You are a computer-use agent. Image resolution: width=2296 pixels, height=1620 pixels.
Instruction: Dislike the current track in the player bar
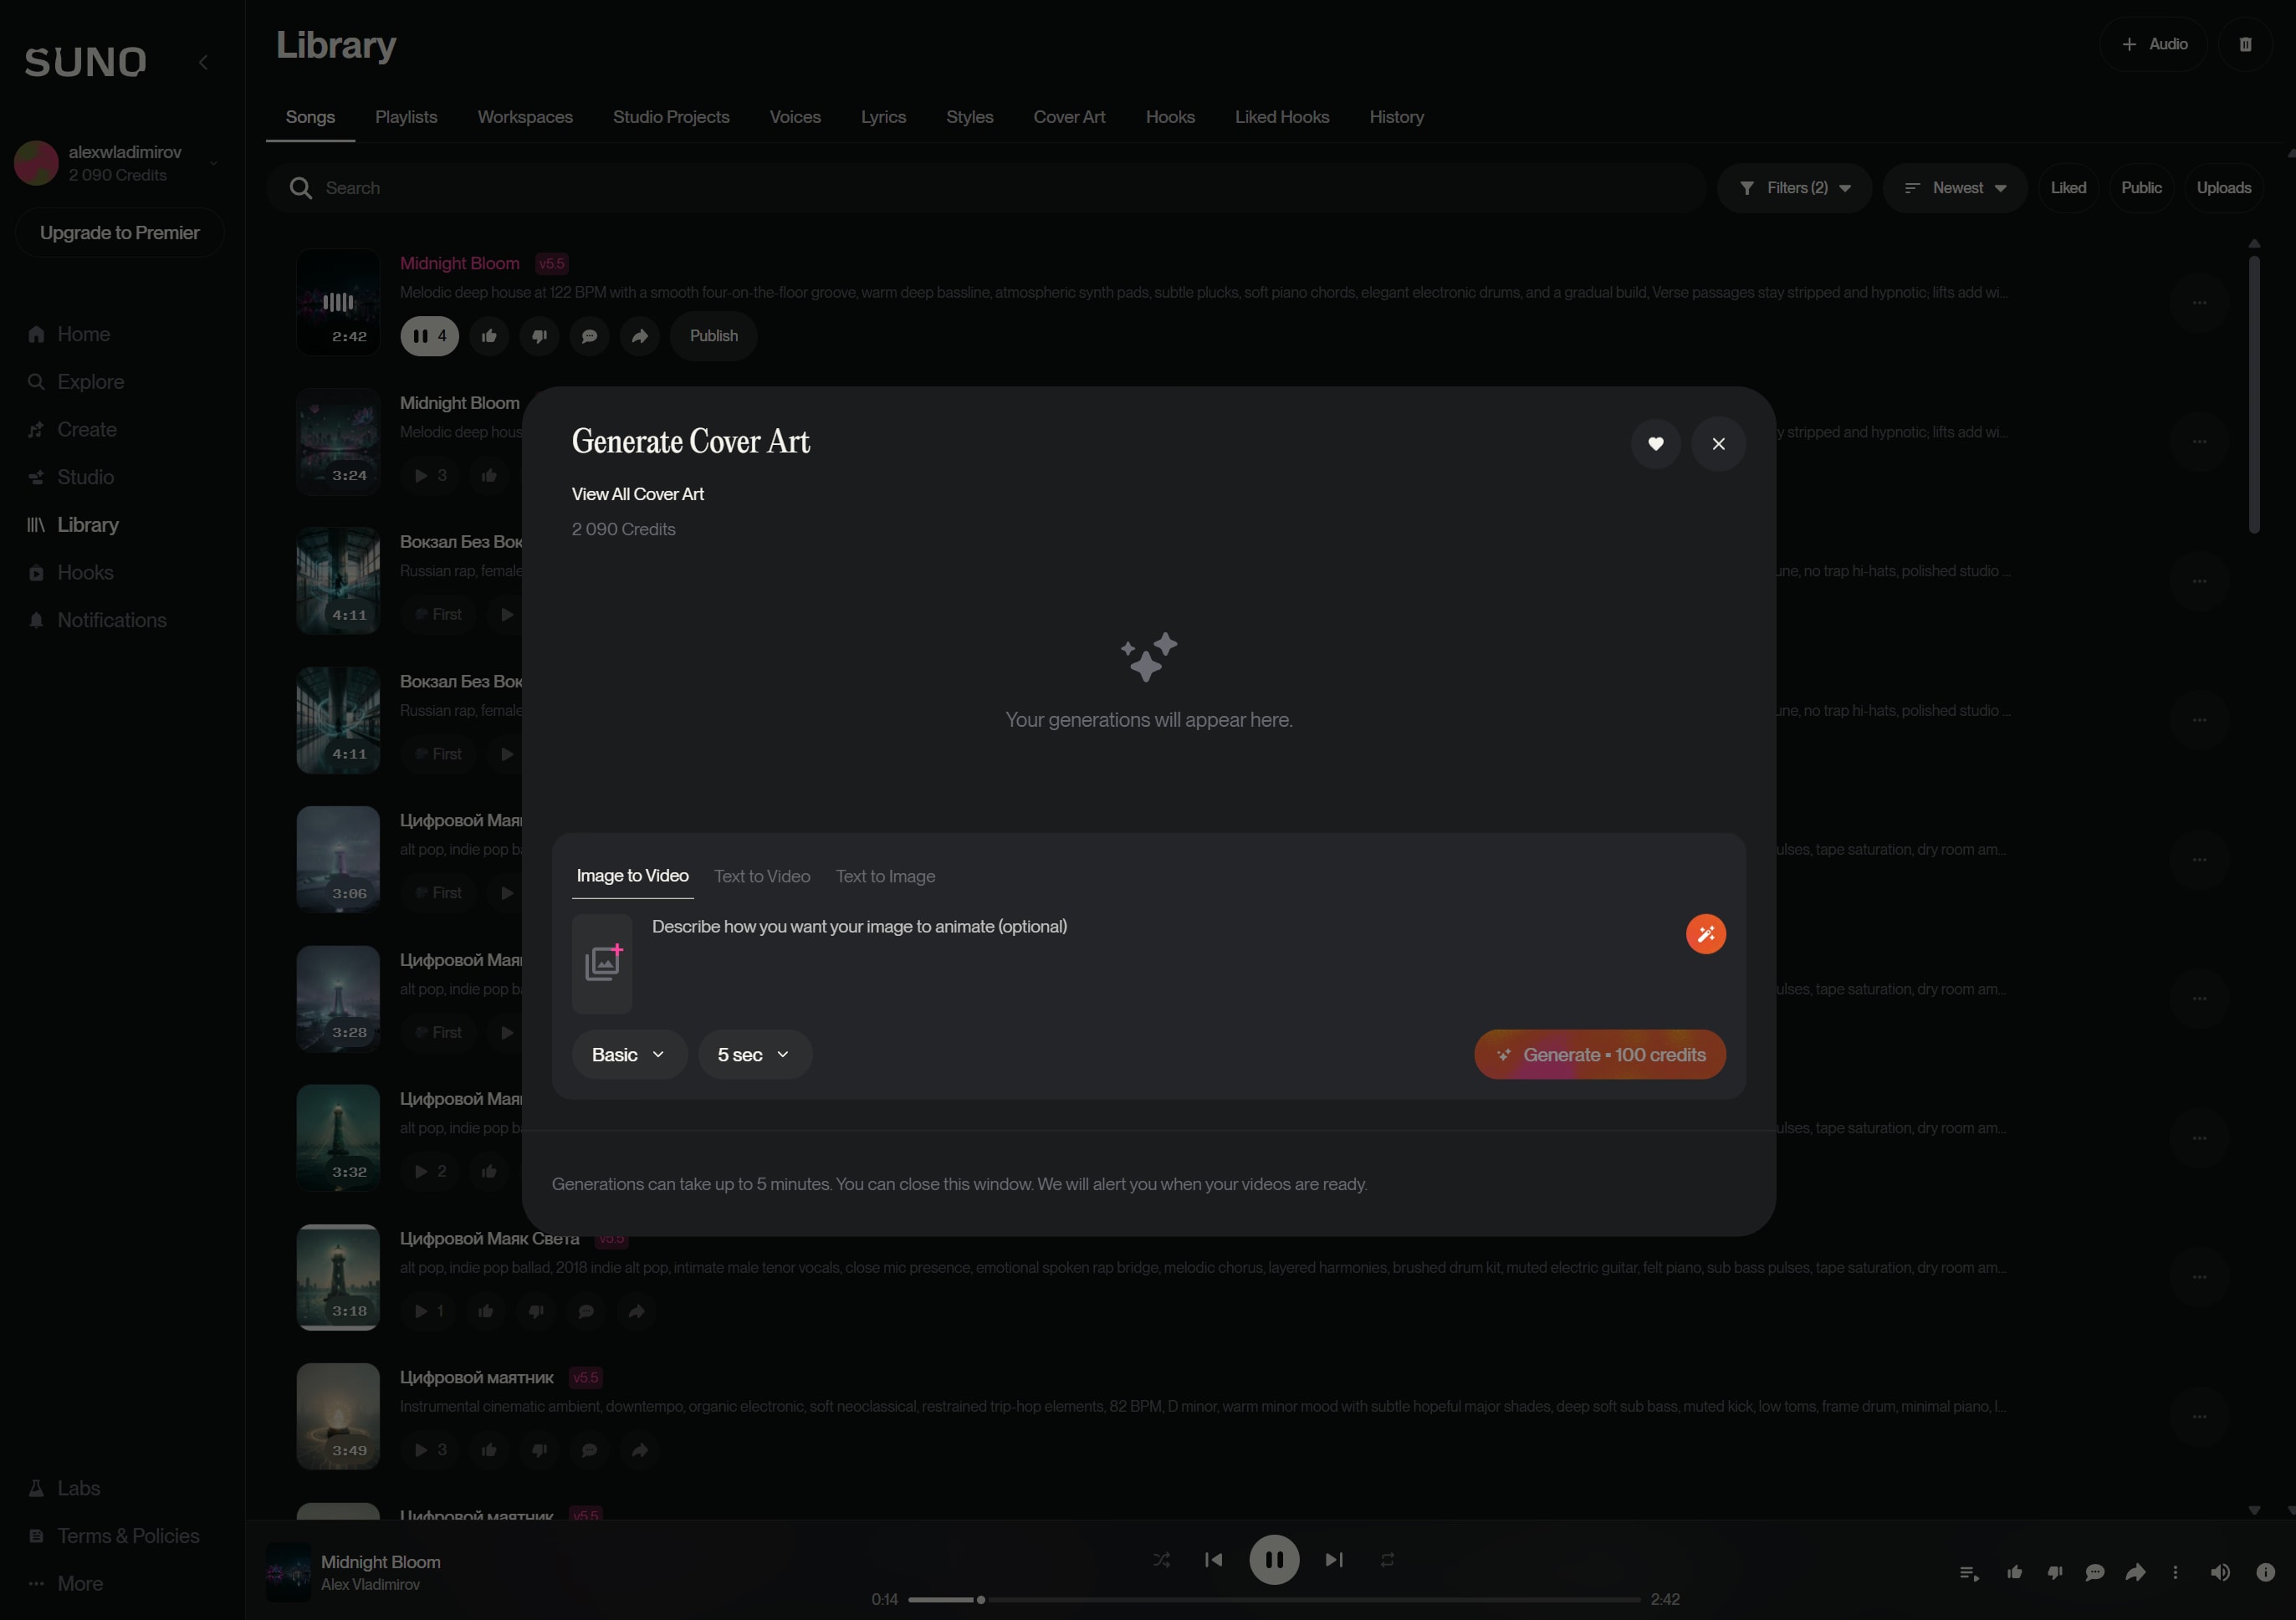(2054, 1573)
